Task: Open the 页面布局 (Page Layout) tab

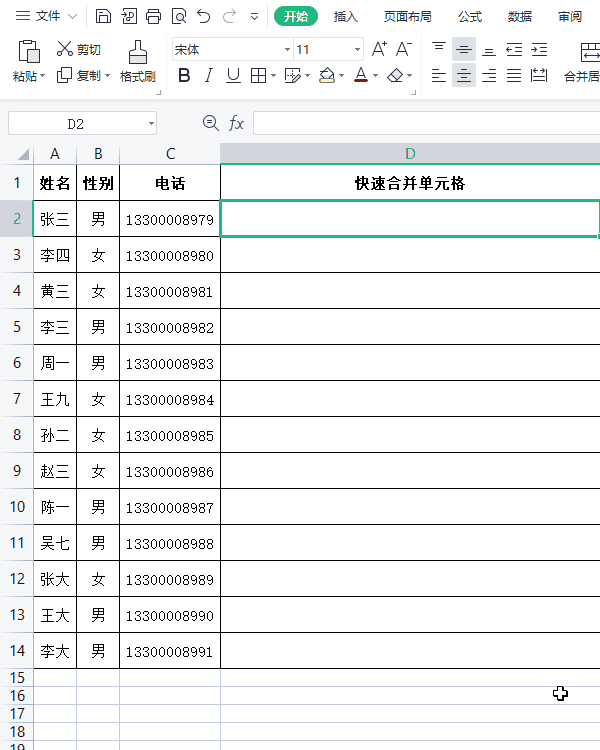Action: coord(408,16)
